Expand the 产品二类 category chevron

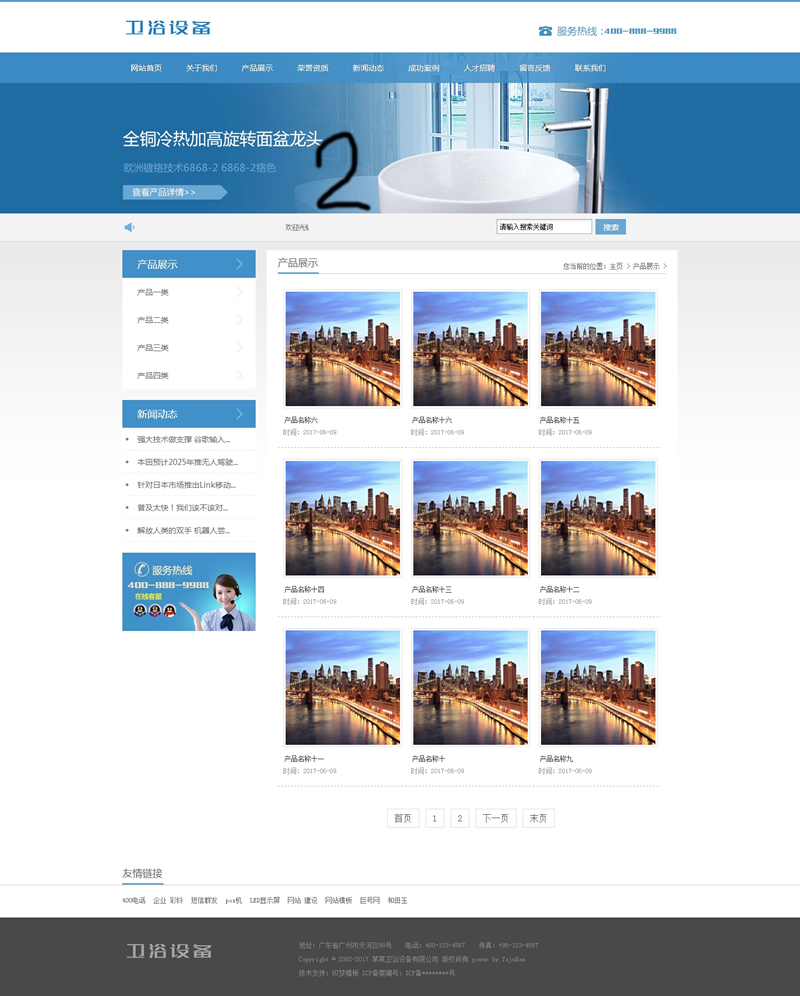pyautogui.click(x=239, y=320)
